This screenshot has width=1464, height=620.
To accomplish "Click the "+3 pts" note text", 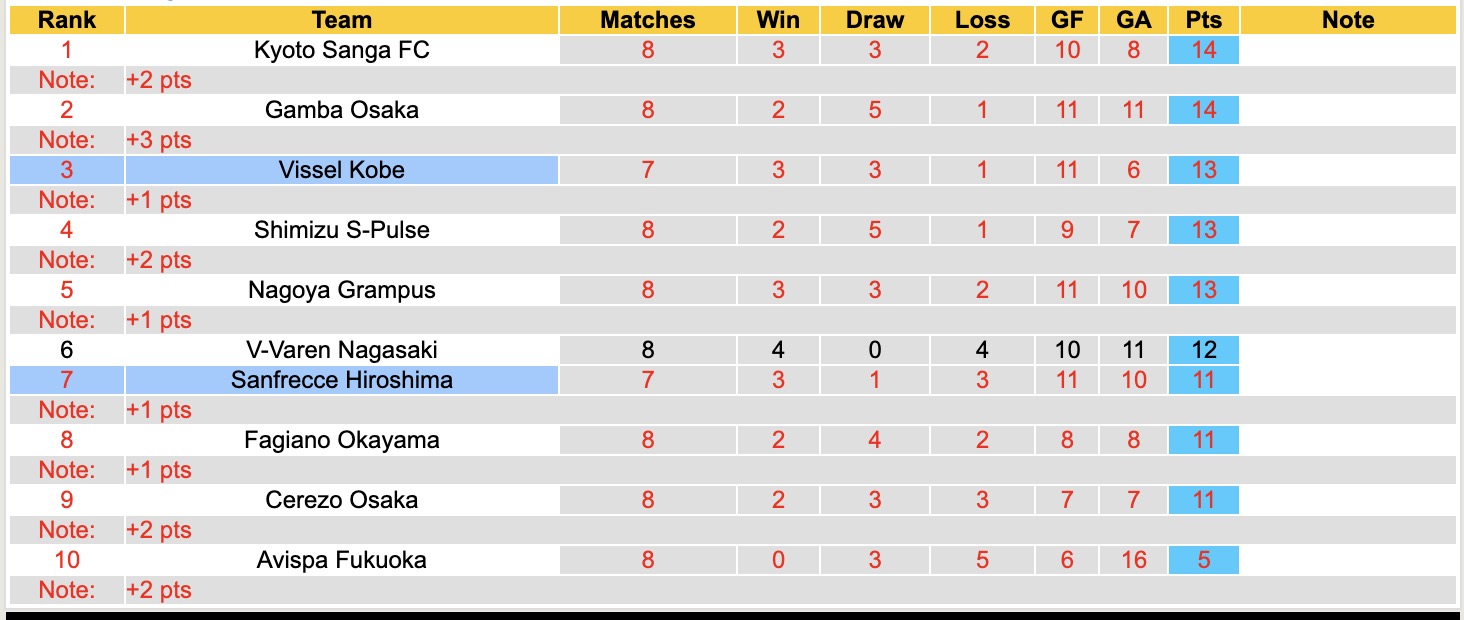I will click(x=158, y=140).
